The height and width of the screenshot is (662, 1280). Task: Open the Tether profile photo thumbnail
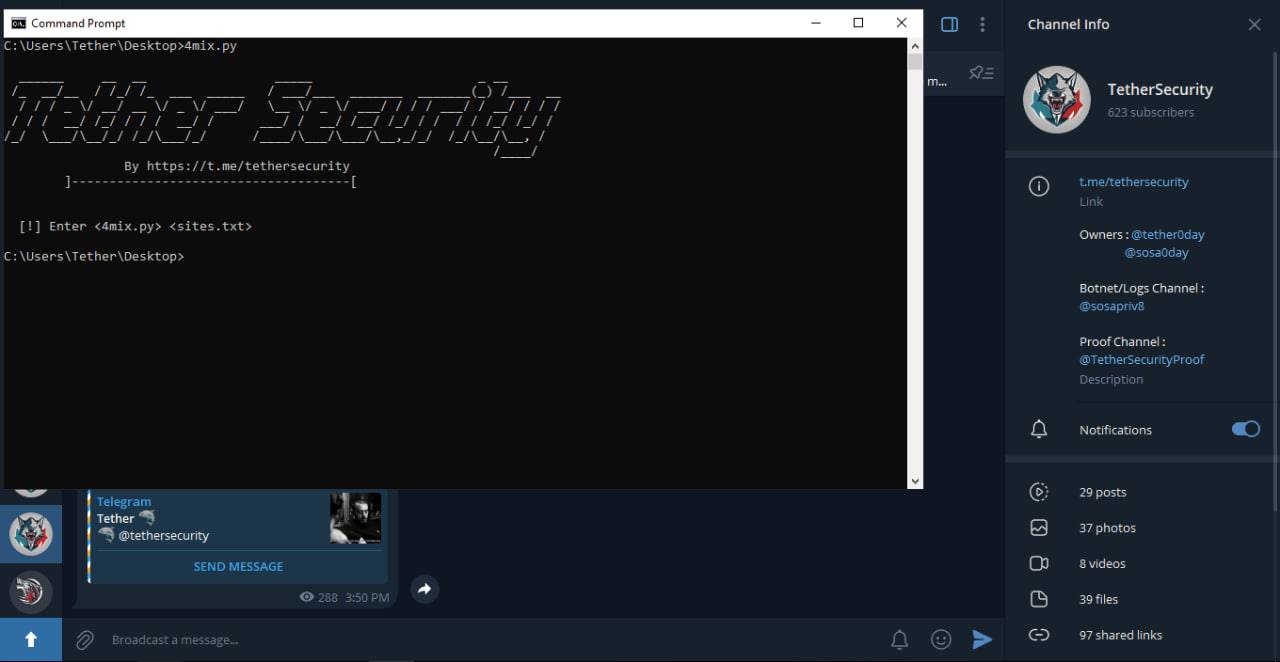tap(355, 518)
